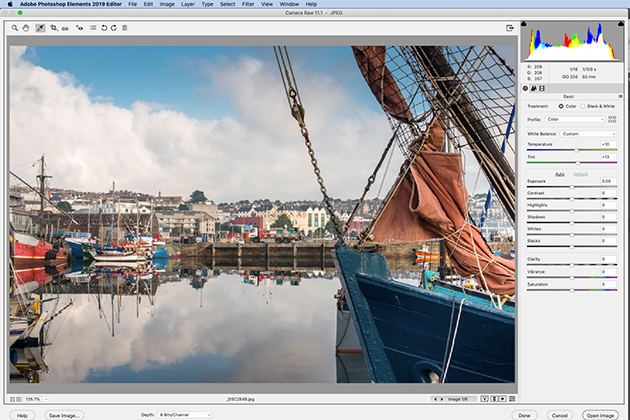
Task: Open the Adobe Photoshop Elements 2019 Editor menu
Action: [71, 4]
